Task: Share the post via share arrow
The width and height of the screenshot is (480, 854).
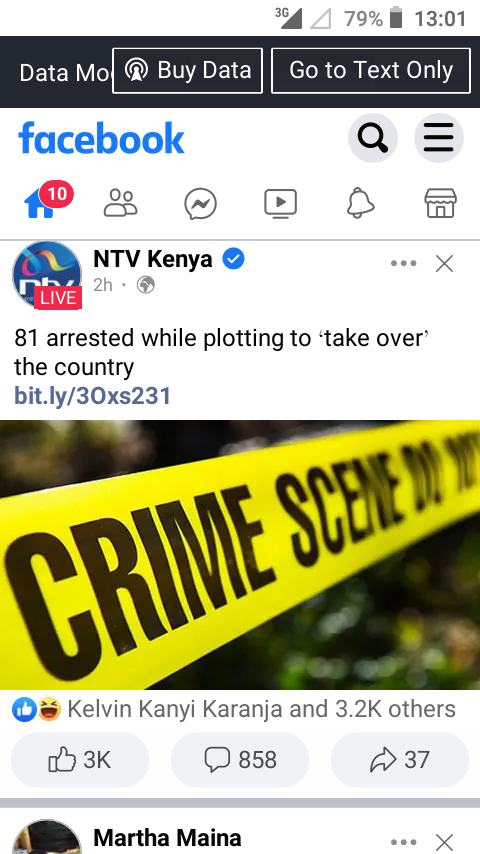Action: pos(400,760)
